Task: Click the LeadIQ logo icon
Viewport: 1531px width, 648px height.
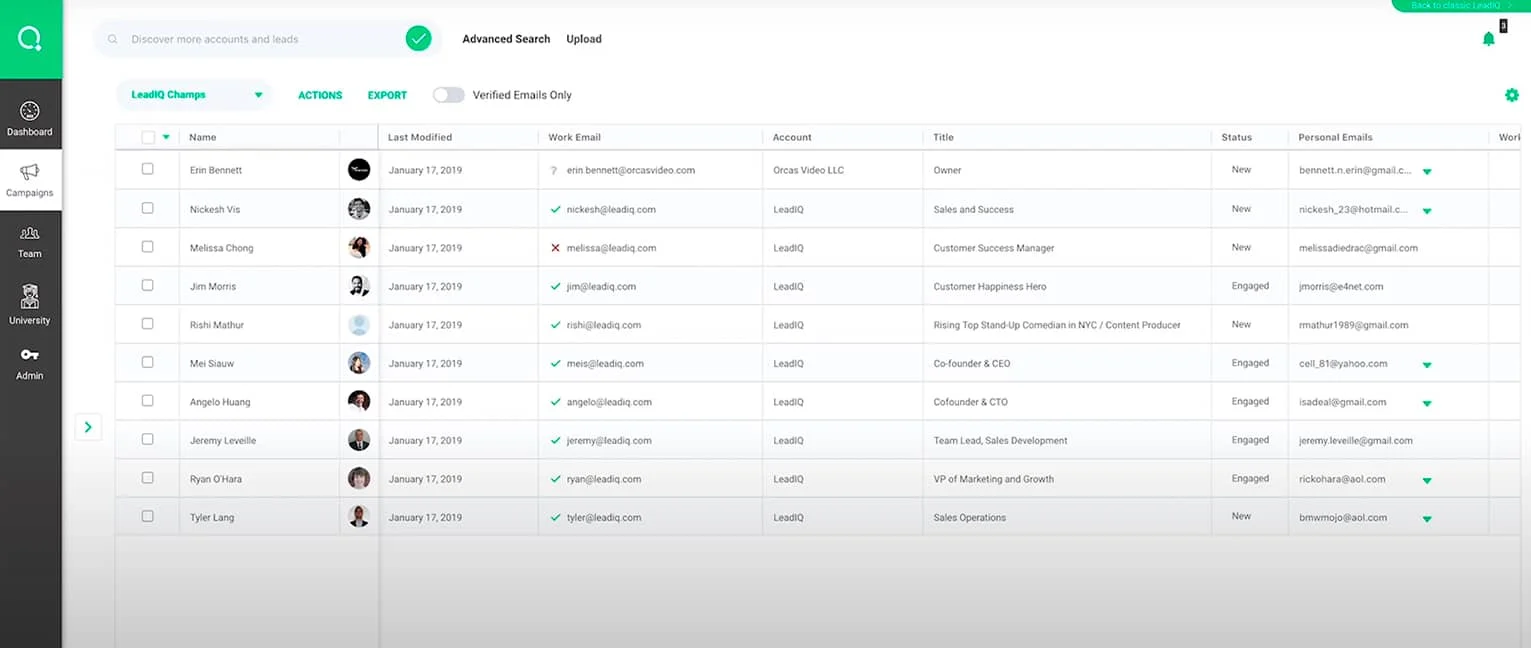Action: (30, 39)
